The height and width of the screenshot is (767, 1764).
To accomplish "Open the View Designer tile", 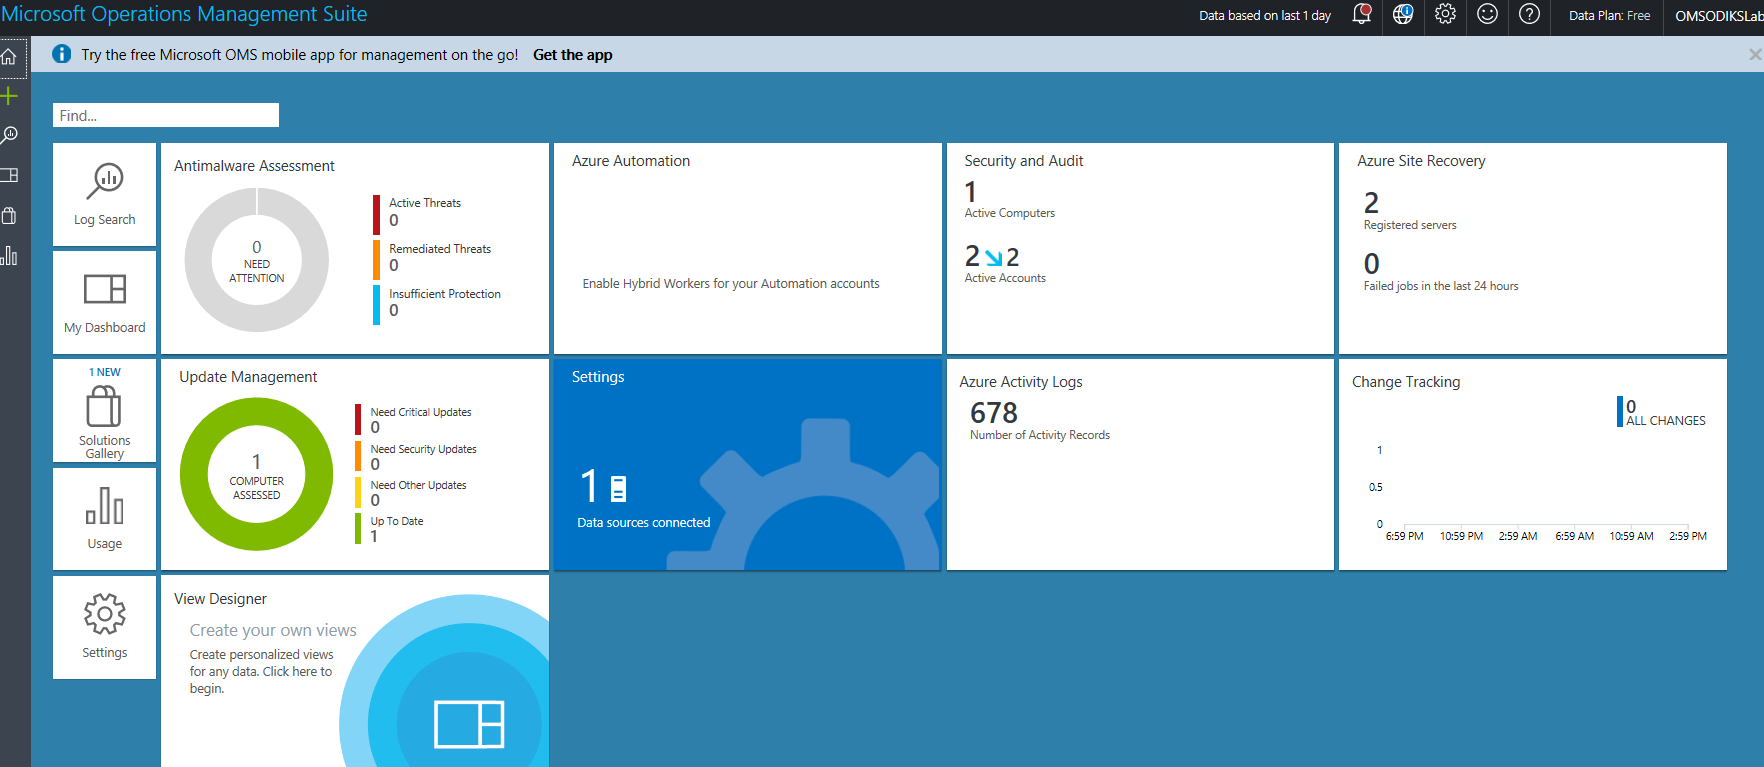I will (x=355, y=671).
